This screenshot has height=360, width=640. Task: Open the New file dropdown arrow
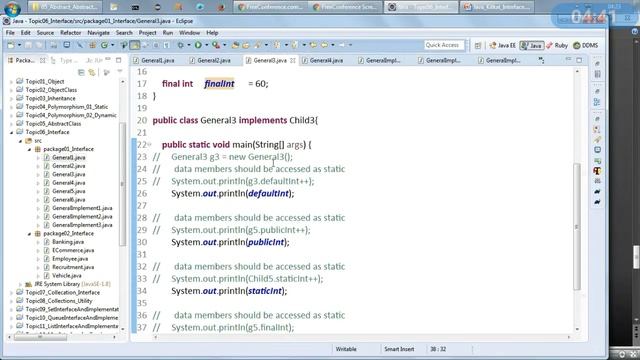[x=19, y=45]
